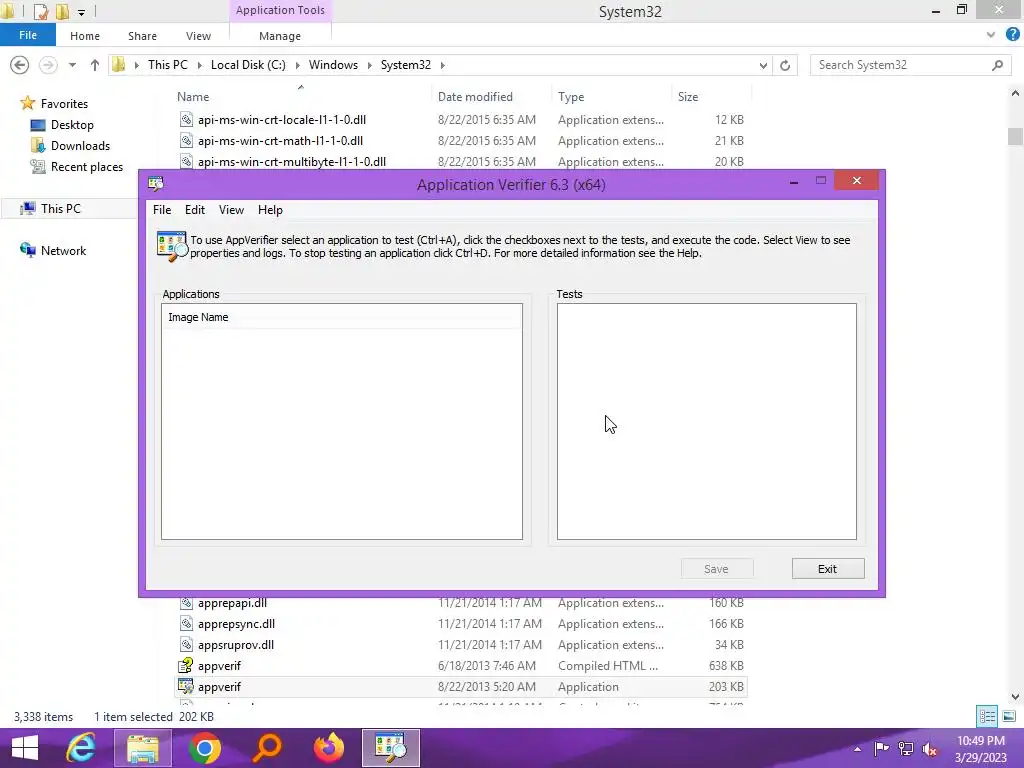
Task: Sort by the Date modified column
Action: tap(475, 97)
